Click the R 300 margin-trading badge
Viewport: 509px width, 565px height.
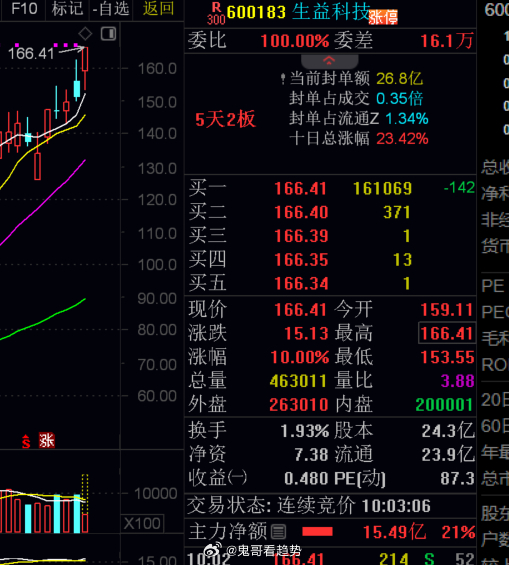pyautogui.click(x=216, y=14)
